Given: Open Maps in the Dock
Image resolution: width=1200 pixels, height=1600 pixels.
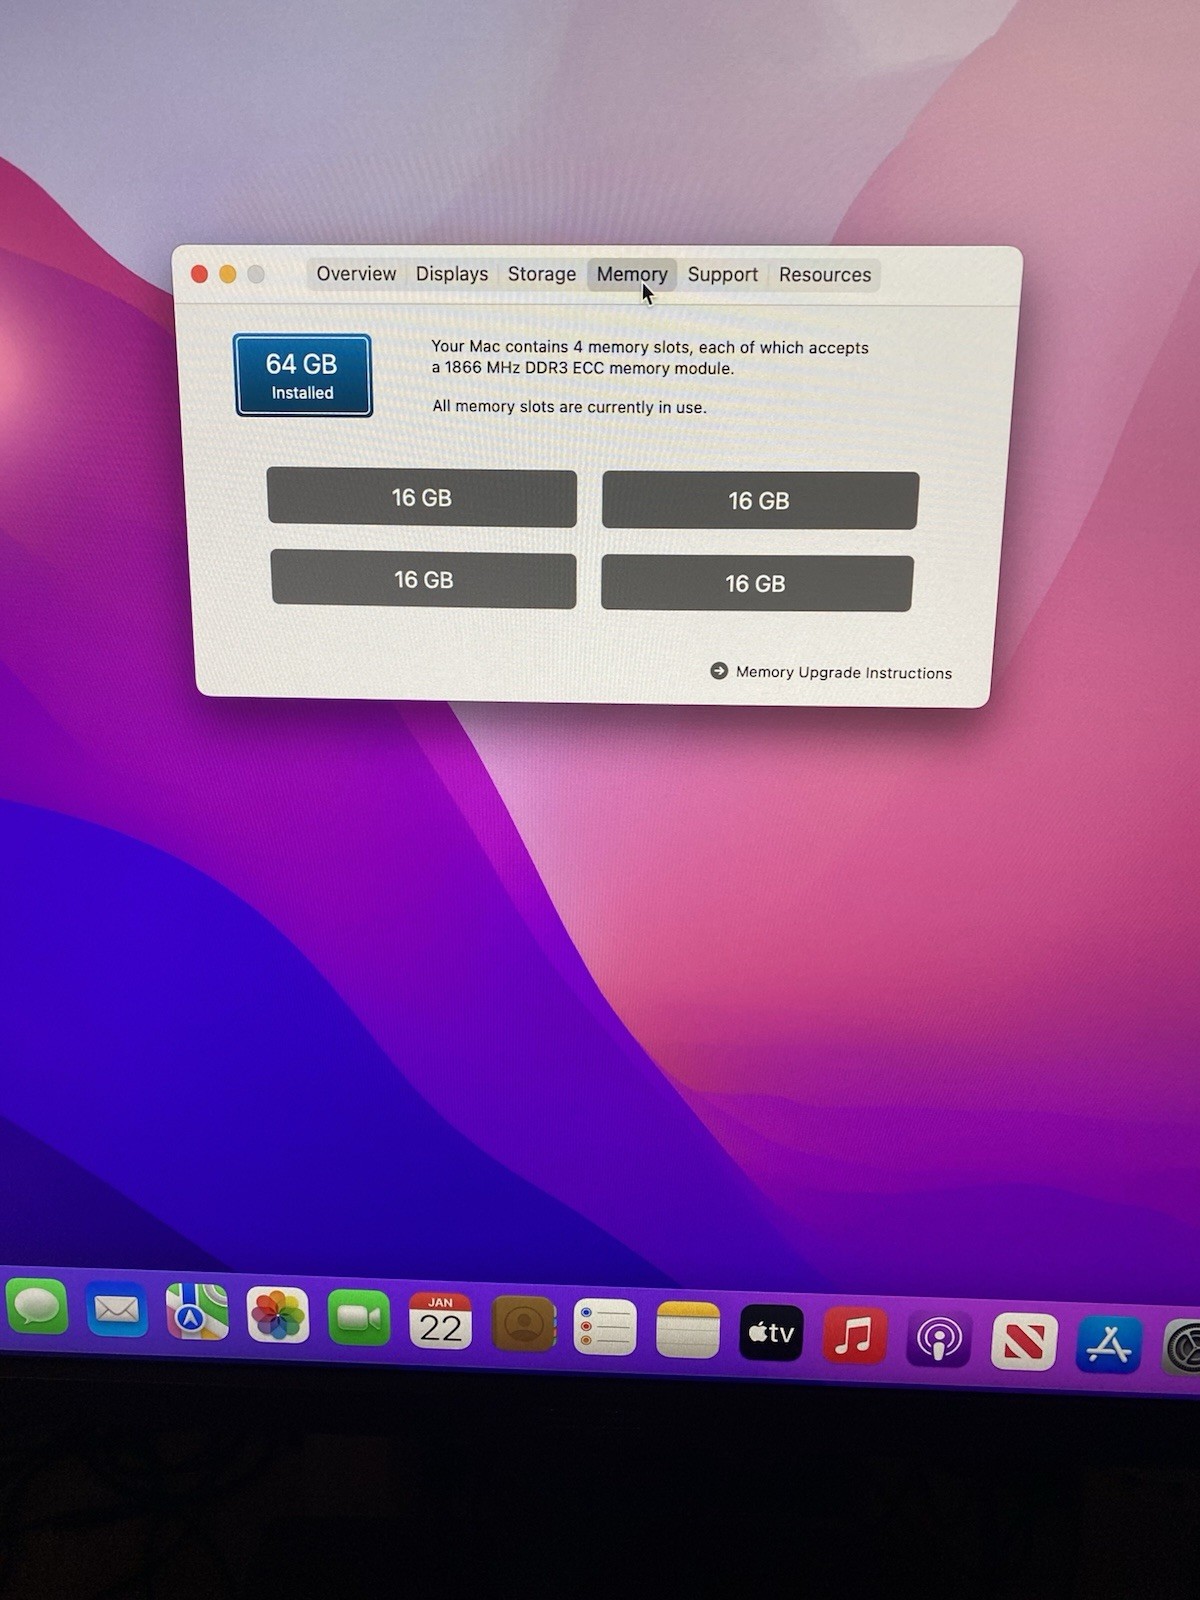Looking at the screenshot, I should point(197,1313).
